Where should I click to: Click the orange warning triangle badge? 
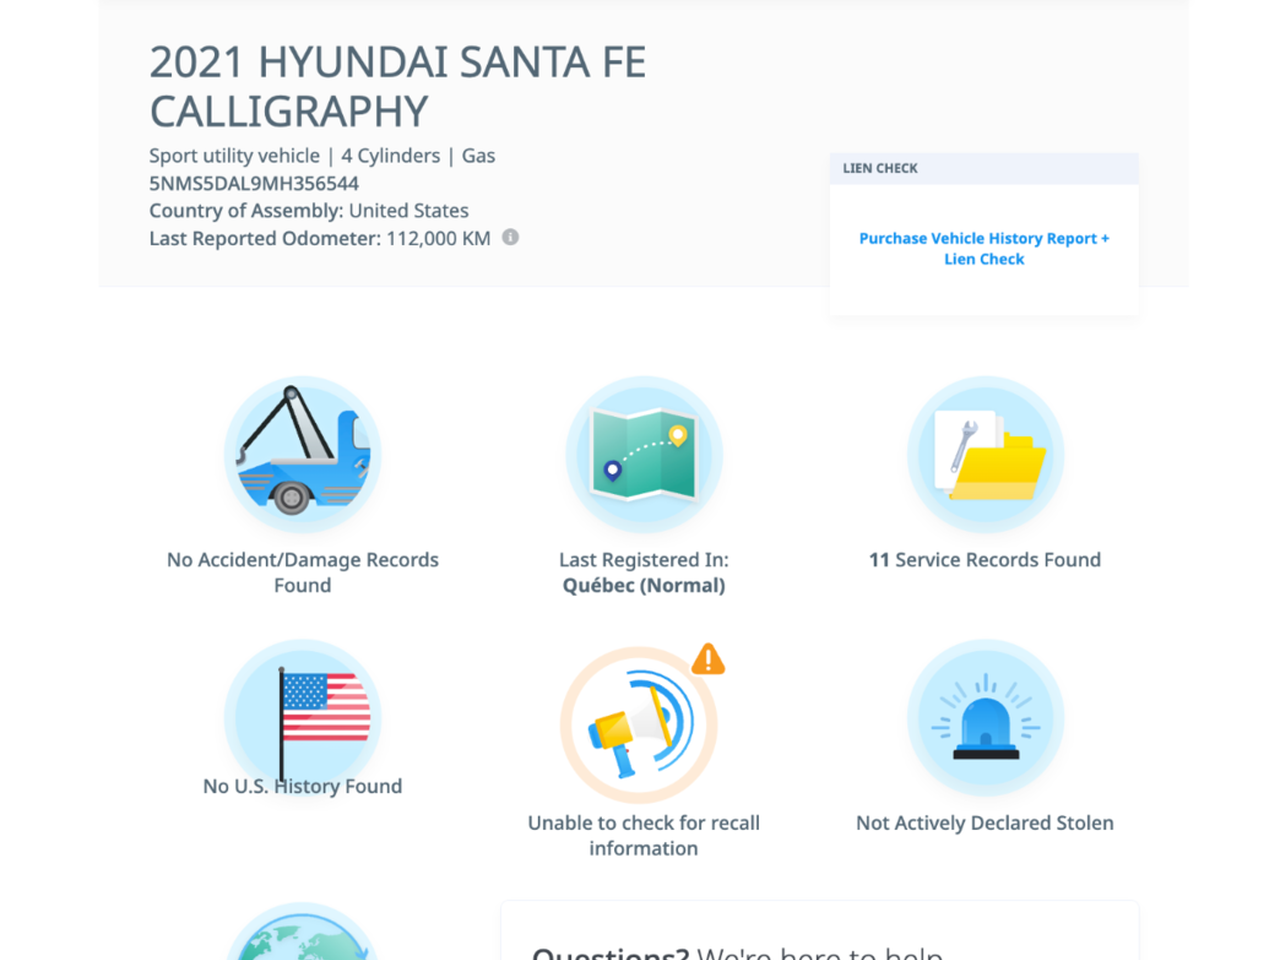(708, 659)
